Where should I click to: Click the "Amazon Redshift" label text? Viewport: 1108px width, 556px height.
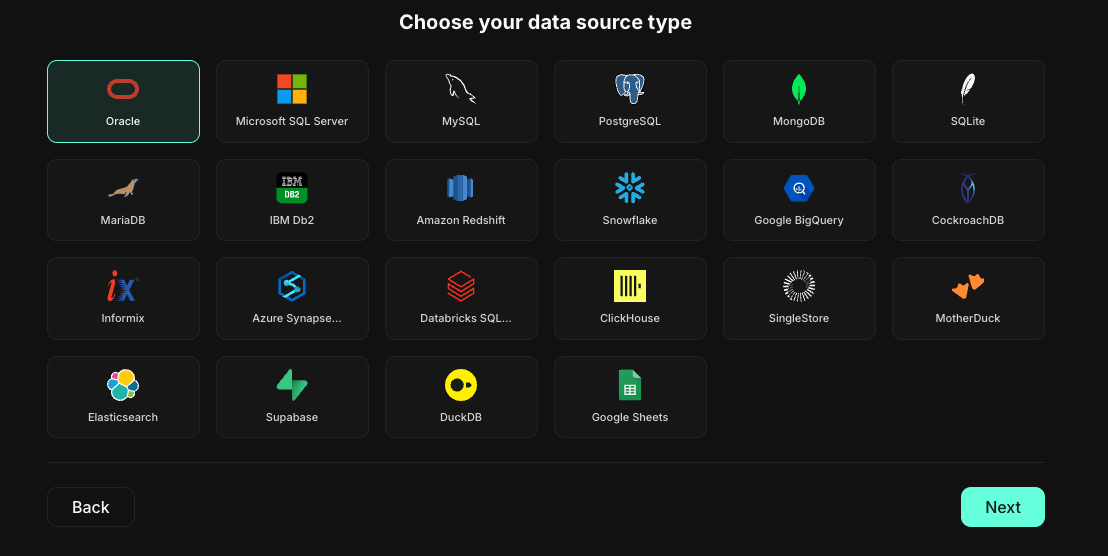click(x=461, y=220)
